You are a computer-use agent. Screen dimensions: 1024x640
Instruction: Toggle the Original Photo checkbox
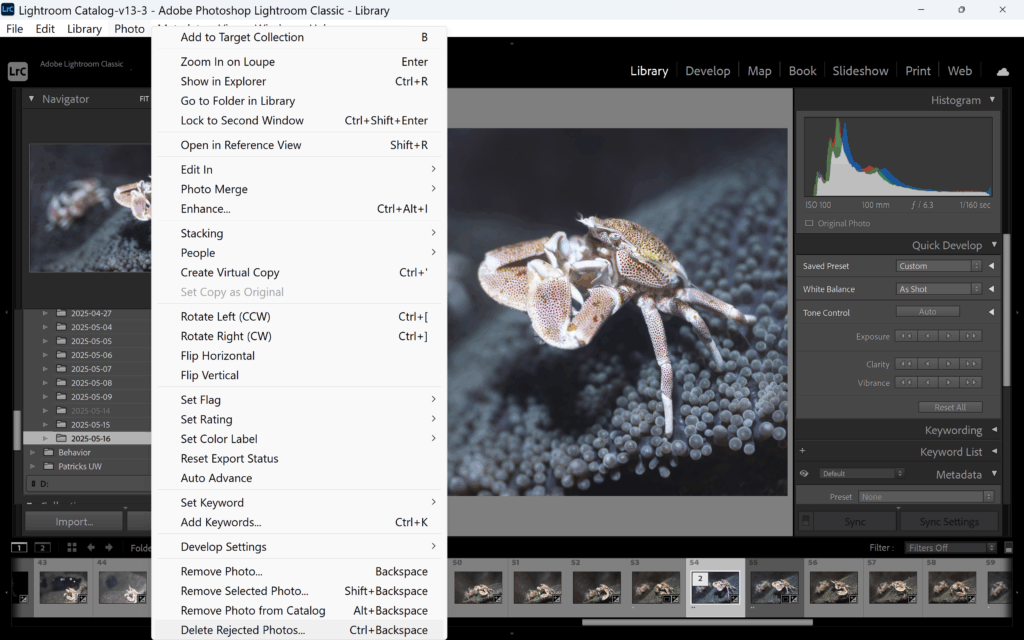[809, 223]
